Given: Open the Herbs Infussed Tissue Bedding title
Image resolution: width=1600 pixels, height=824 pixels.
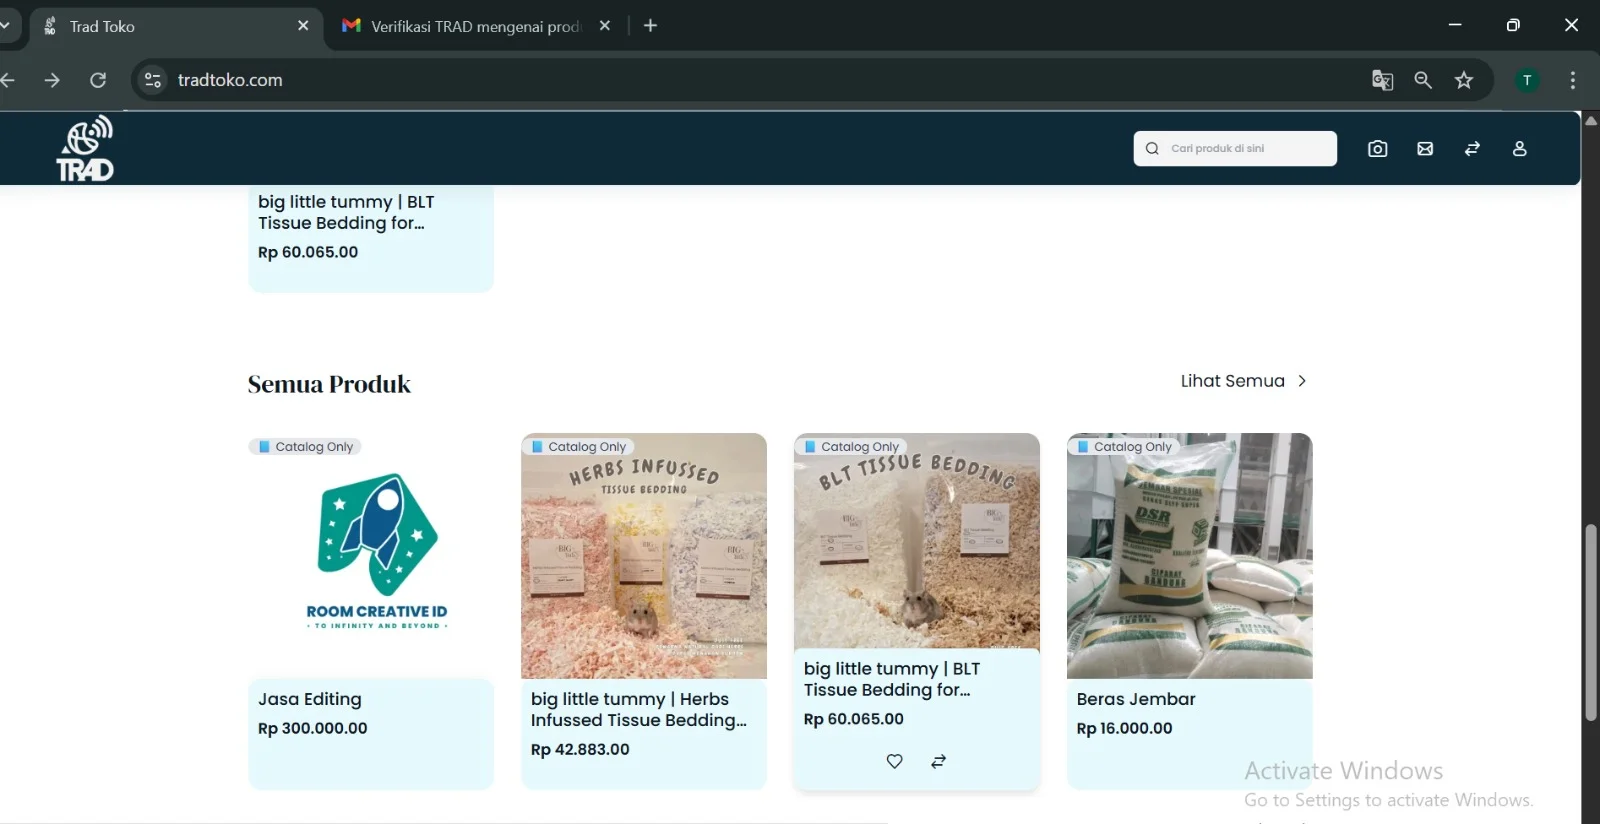Looking at the screenshot, I should tap(639, 709).
